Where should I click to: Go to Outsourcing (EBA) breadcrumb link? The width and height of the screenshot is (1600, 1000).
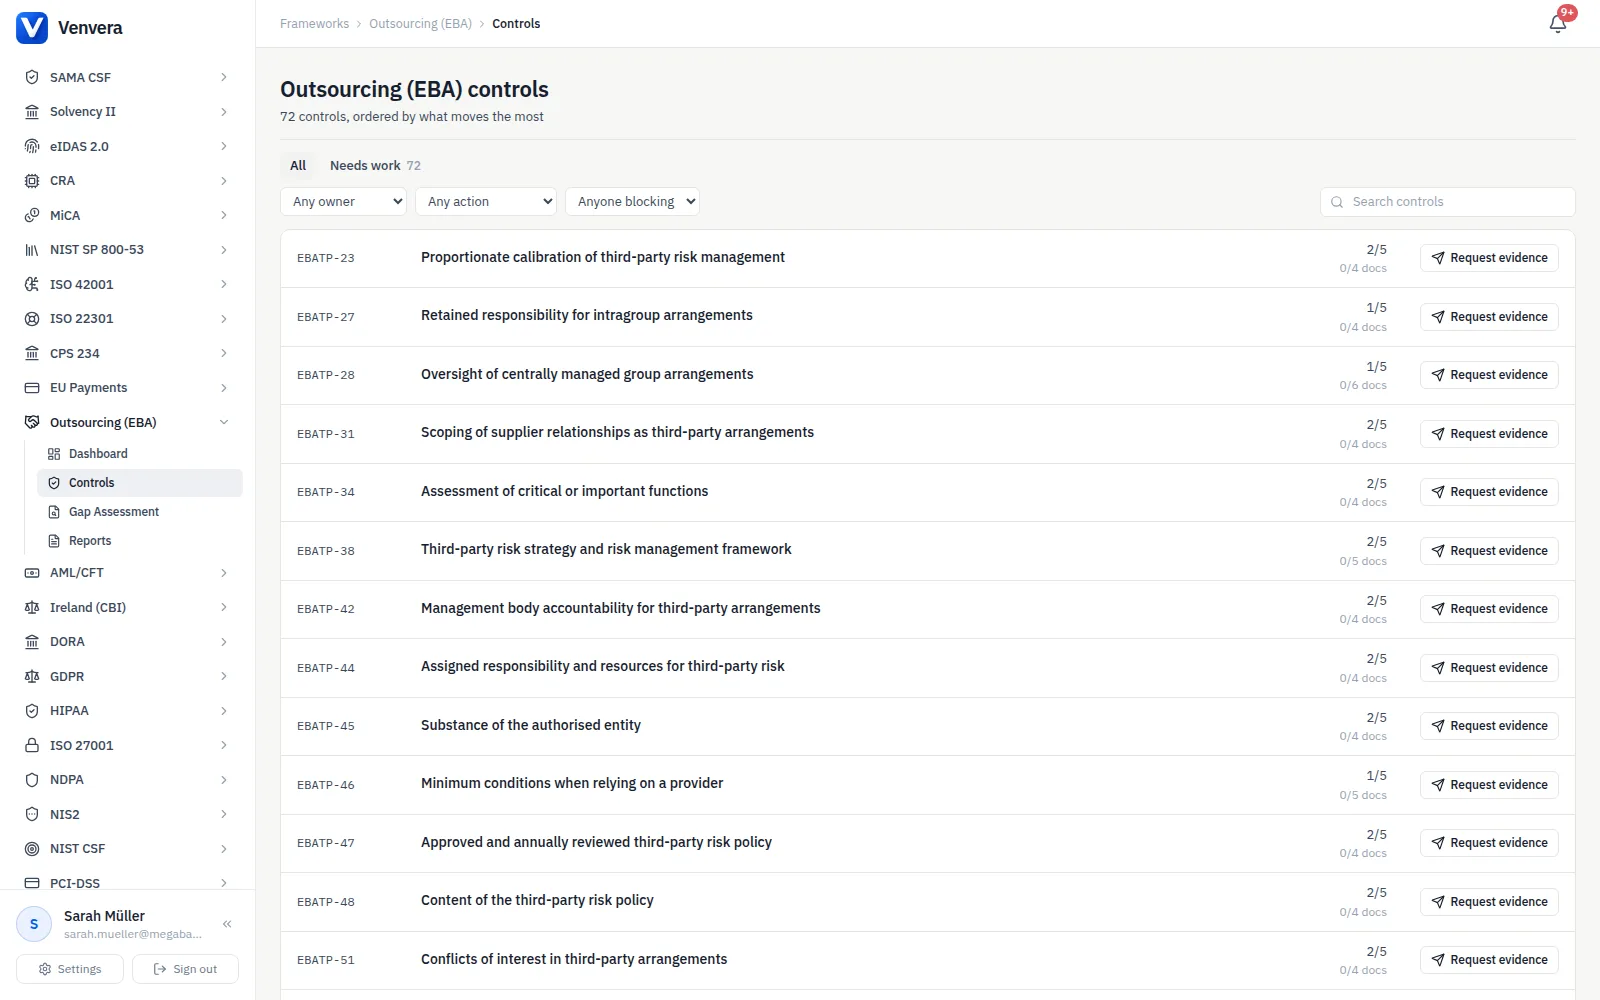pyautogui.click(x=420, y=24)
